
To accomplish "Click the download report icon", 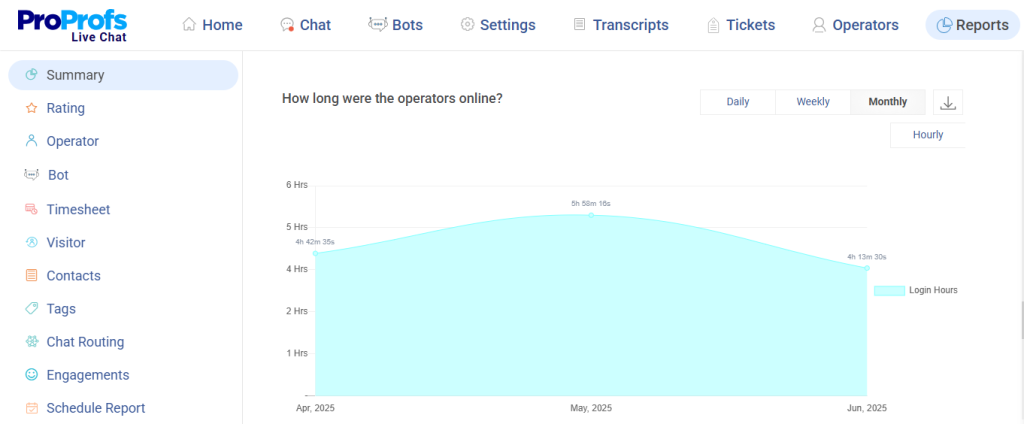I will [948, 102].
